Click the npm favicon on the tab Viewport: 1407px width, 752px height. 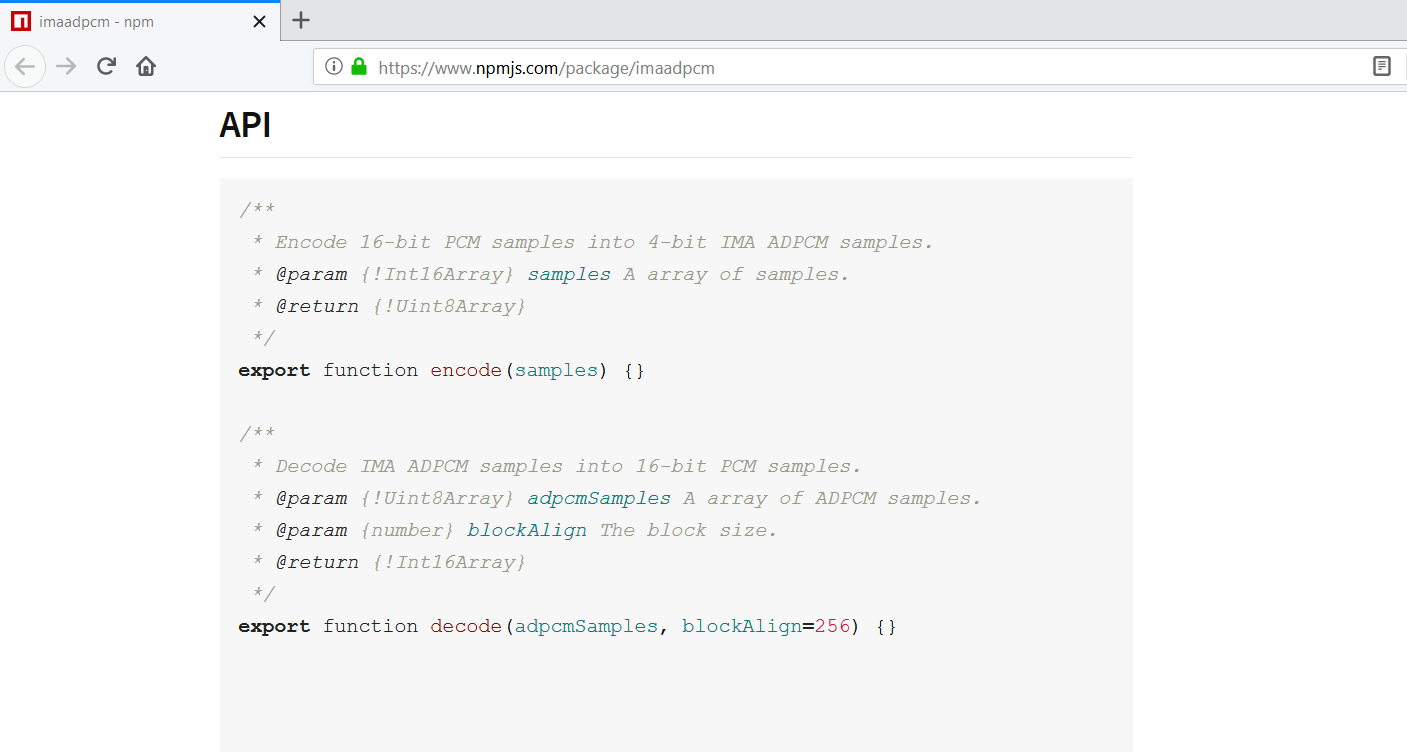20,21
